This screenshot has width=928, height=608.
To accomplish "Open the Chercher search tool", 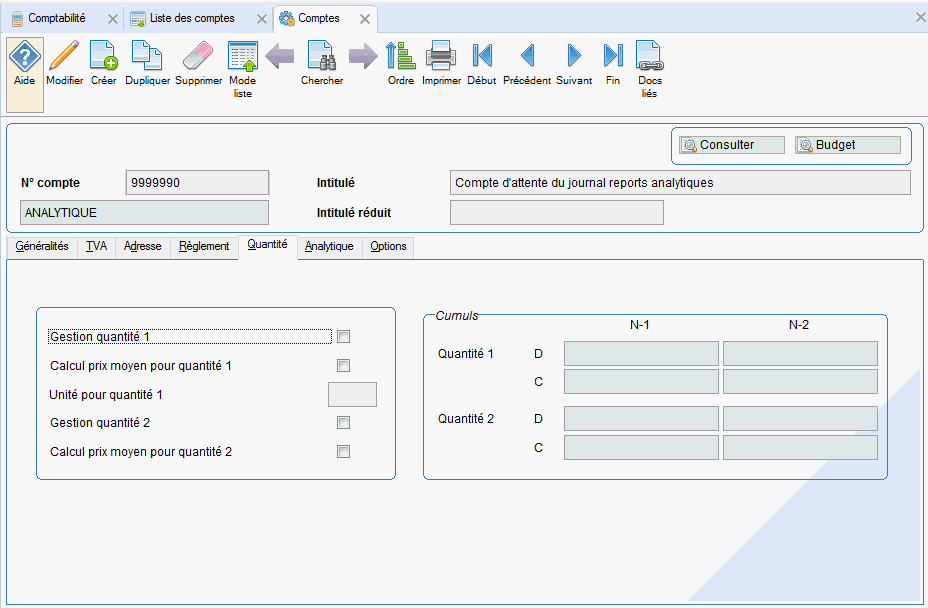I will [321, 64].
